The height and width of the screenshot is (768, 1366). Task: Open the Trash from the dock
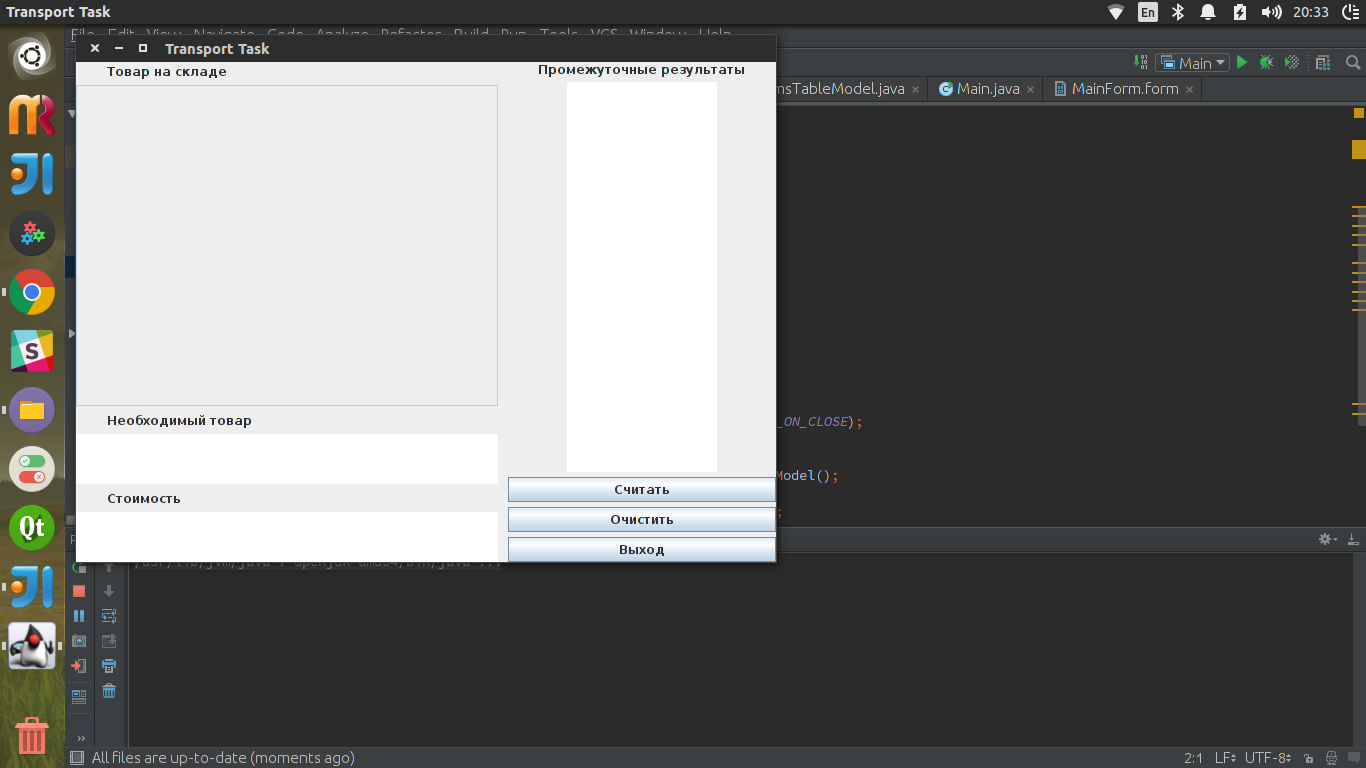[x=32, y=735]
